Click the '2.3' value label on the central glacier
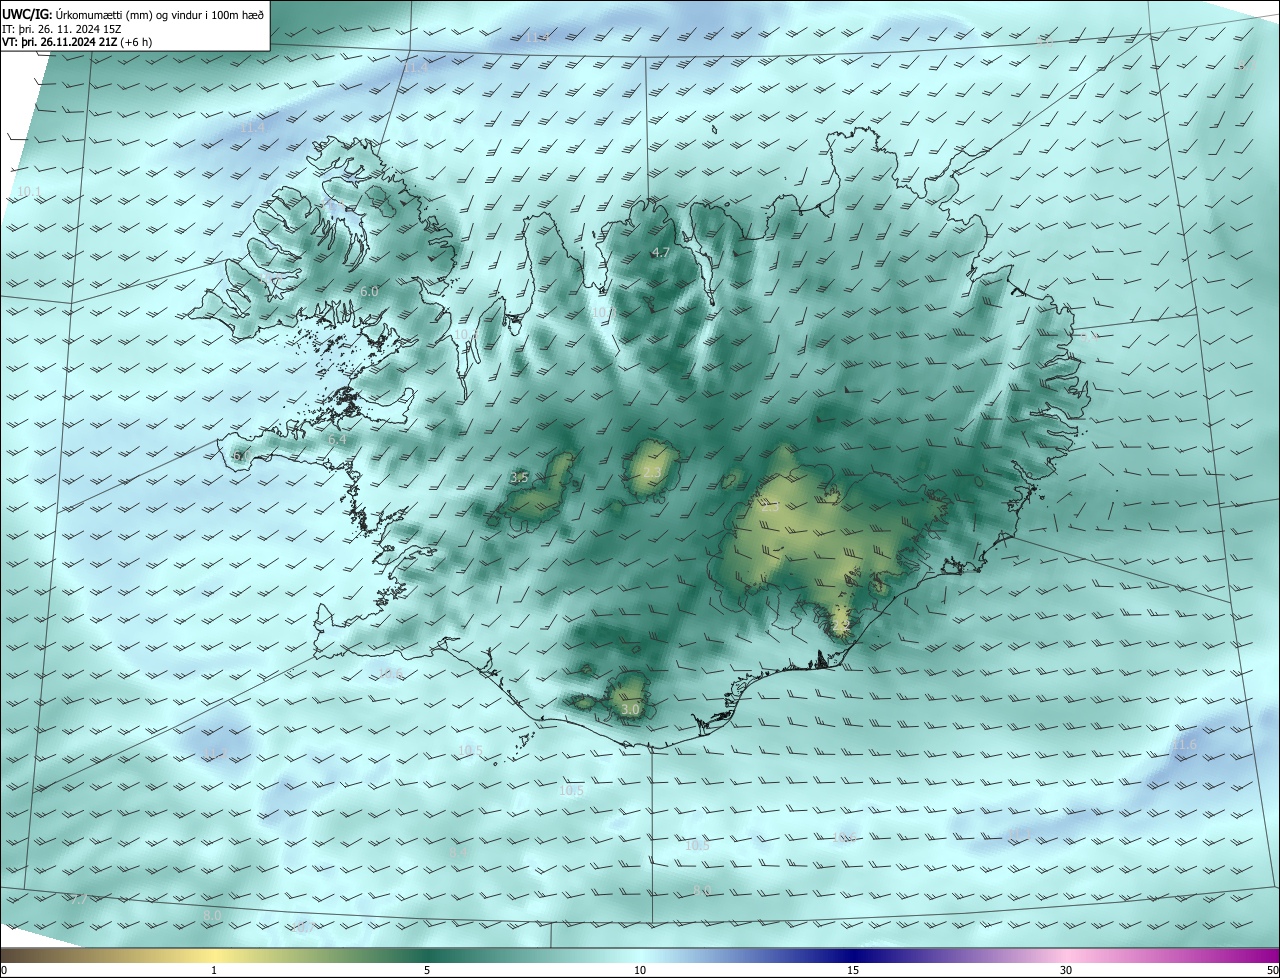The height and width of the screenshot is (978, 1280). pos(652,472)
